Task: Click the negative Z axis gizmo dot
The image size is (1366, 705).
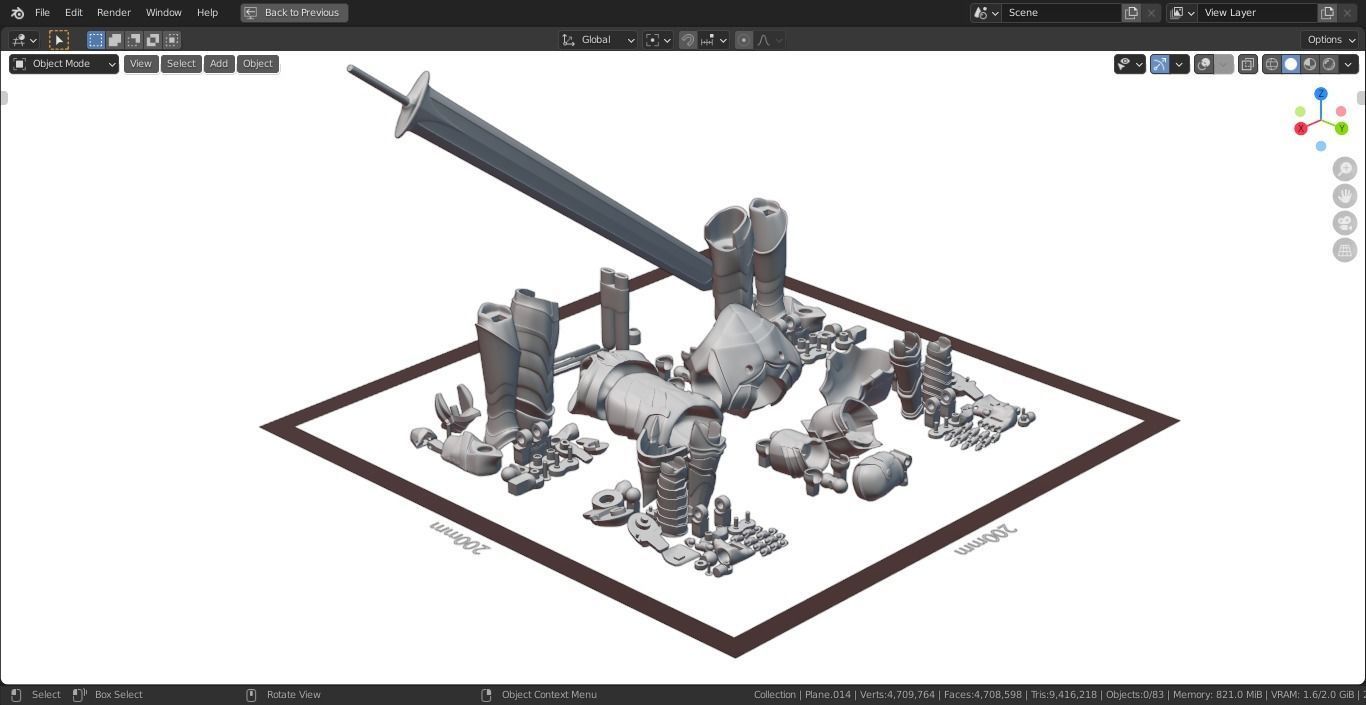Action: point(1321,146)
